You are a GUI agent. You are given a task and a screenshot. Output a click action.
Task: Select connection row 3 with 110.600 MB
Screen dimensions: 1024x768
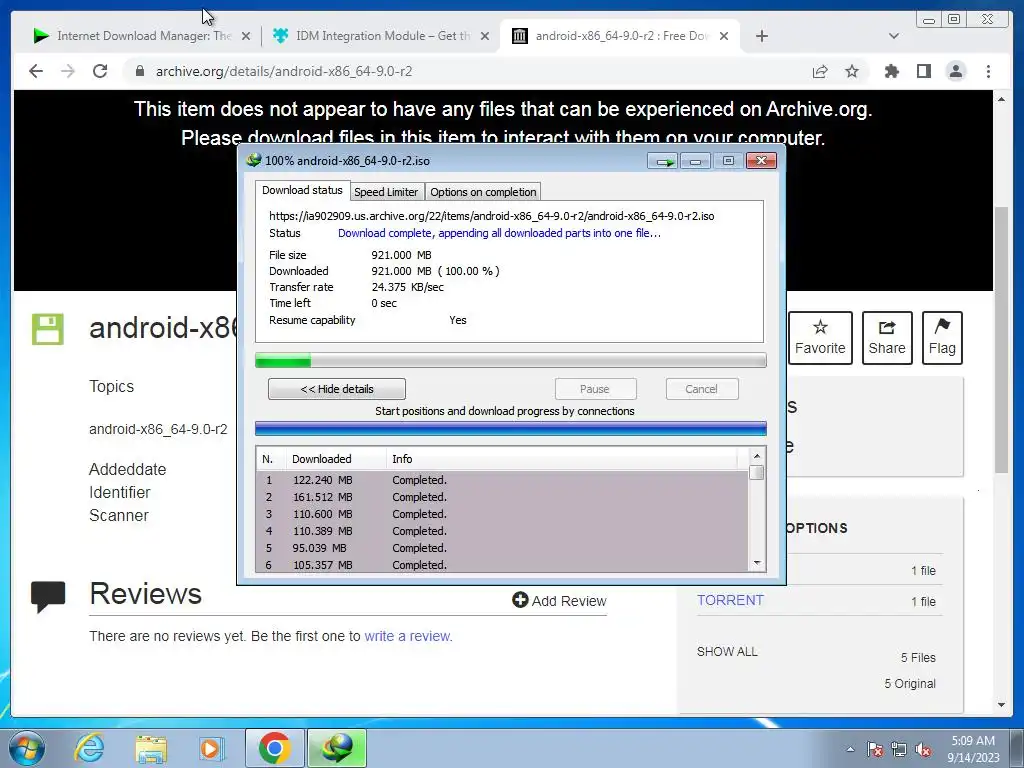(x=502, y=514)
